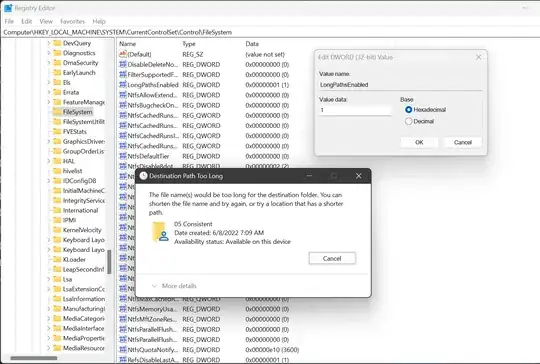Select the Decimal base radio button
This screenshot has width=540, height=364.
pos(408,121)
